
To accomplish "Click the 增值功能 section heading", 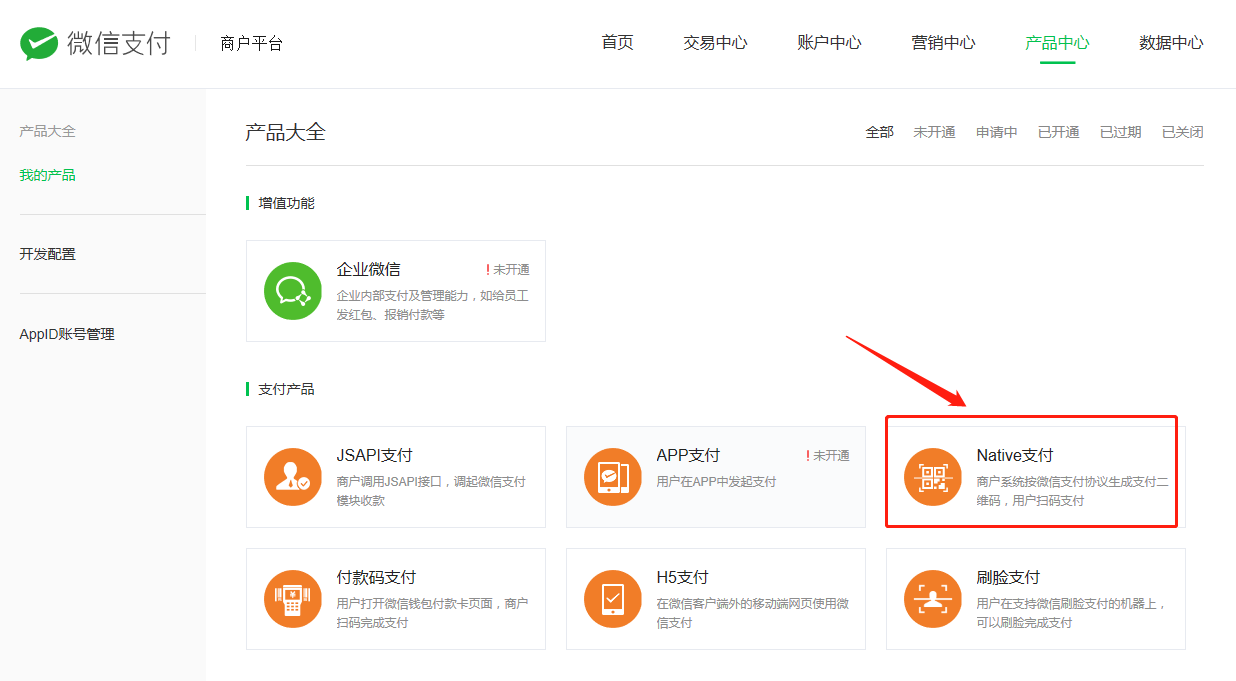I will click(287, 203).
